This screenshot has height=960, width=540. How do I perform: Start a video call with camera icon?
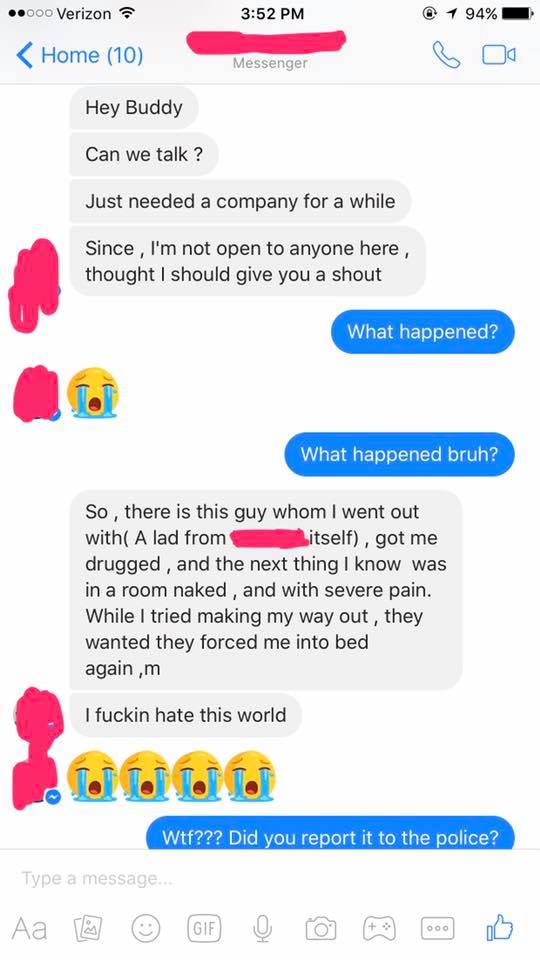coord(498,55)
